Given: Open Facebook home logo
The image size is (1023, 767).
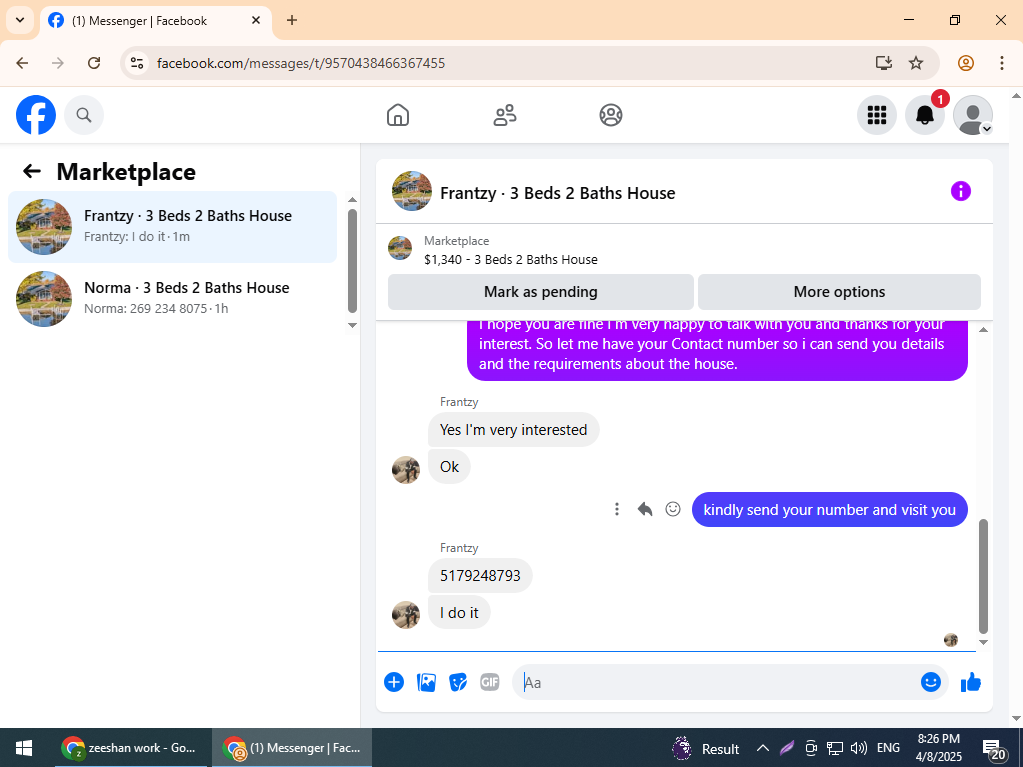Looking at the screenshot, I should tap(36, 115).
